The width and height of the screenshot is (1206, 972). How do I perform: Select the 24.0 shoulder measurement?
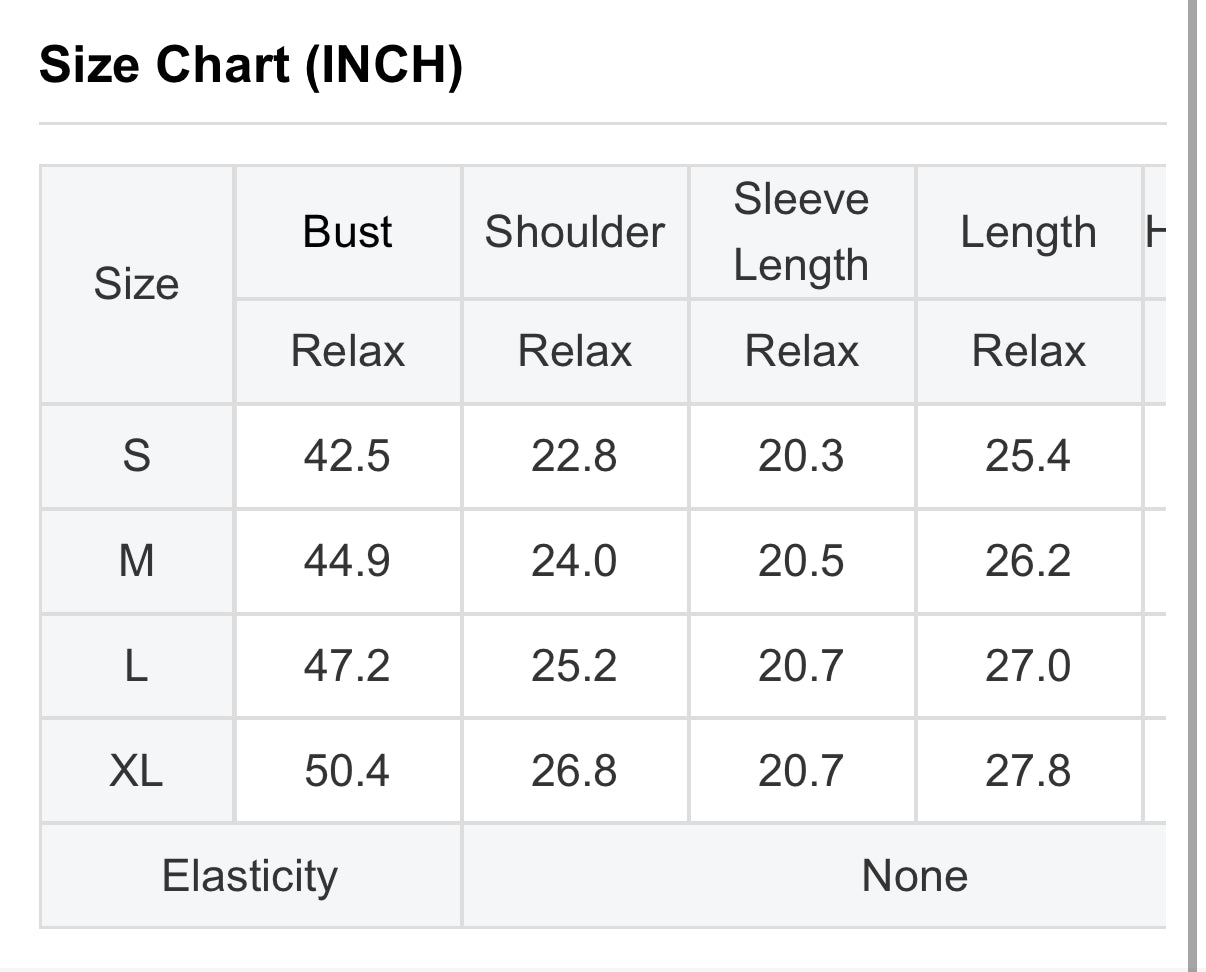pyautogui.click(x=575, y=561)
